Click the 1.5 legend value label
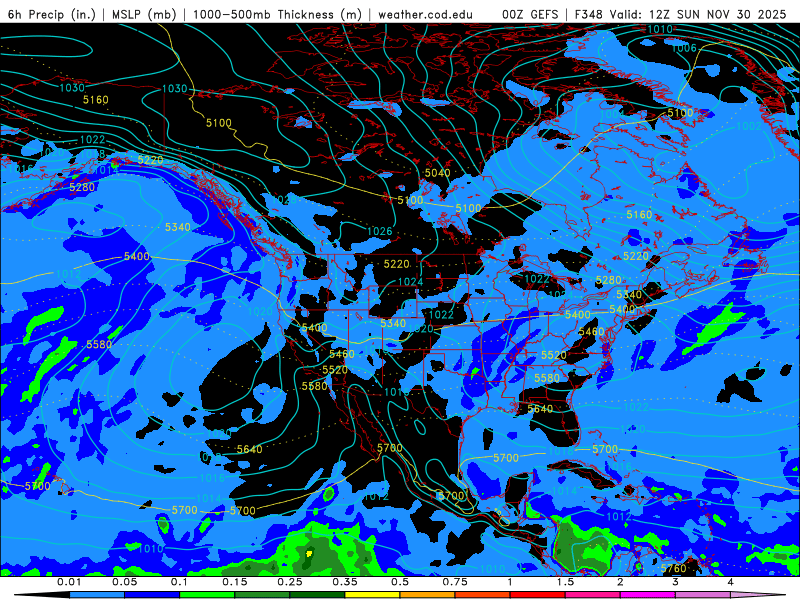 coord(565,582)
